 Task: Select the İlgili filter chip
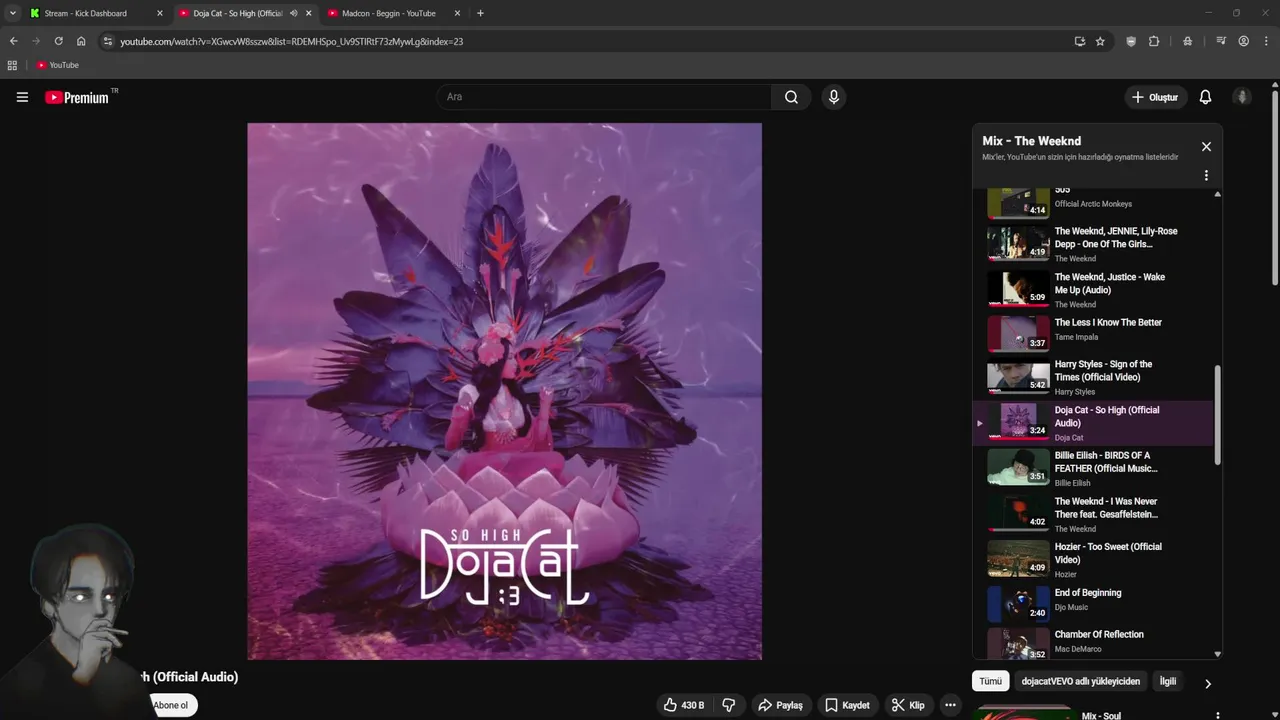point(1167,681)
